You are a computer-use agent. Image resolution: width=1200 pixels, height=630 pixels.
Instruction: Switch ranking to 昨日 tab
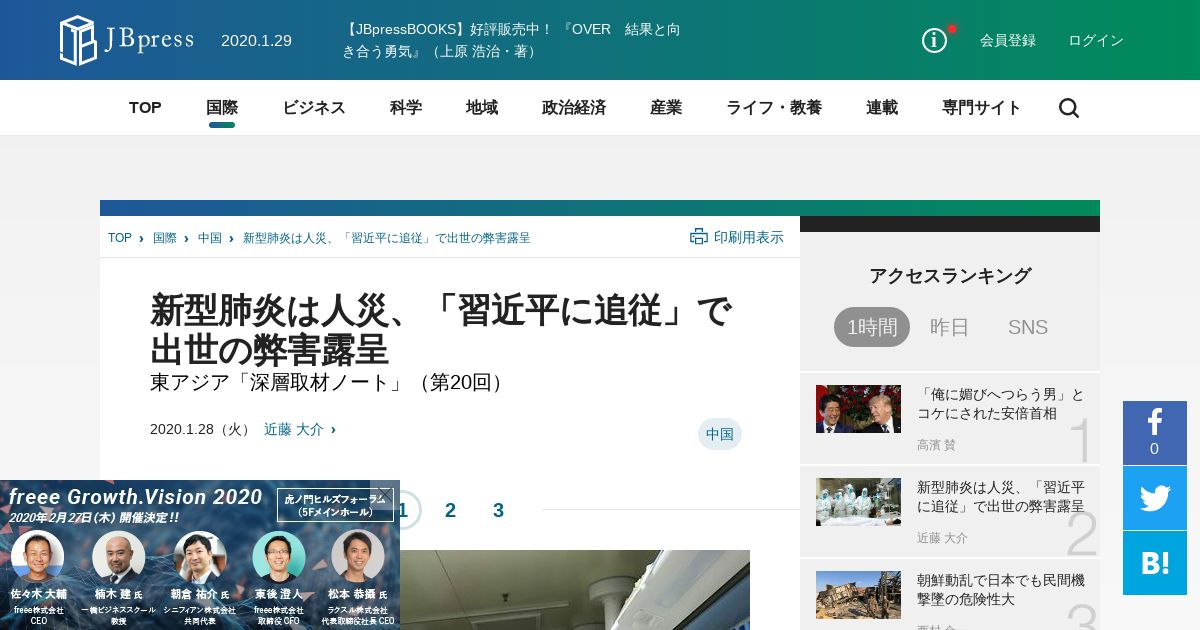[950, 327]
